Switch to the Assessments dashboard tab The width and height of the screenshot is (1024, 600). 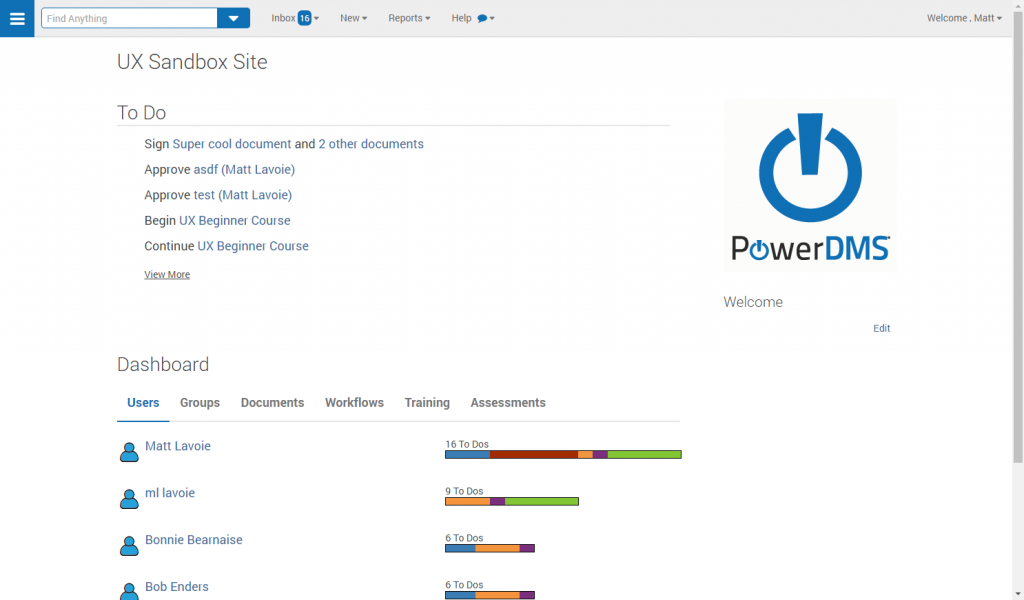coord(508,403)
